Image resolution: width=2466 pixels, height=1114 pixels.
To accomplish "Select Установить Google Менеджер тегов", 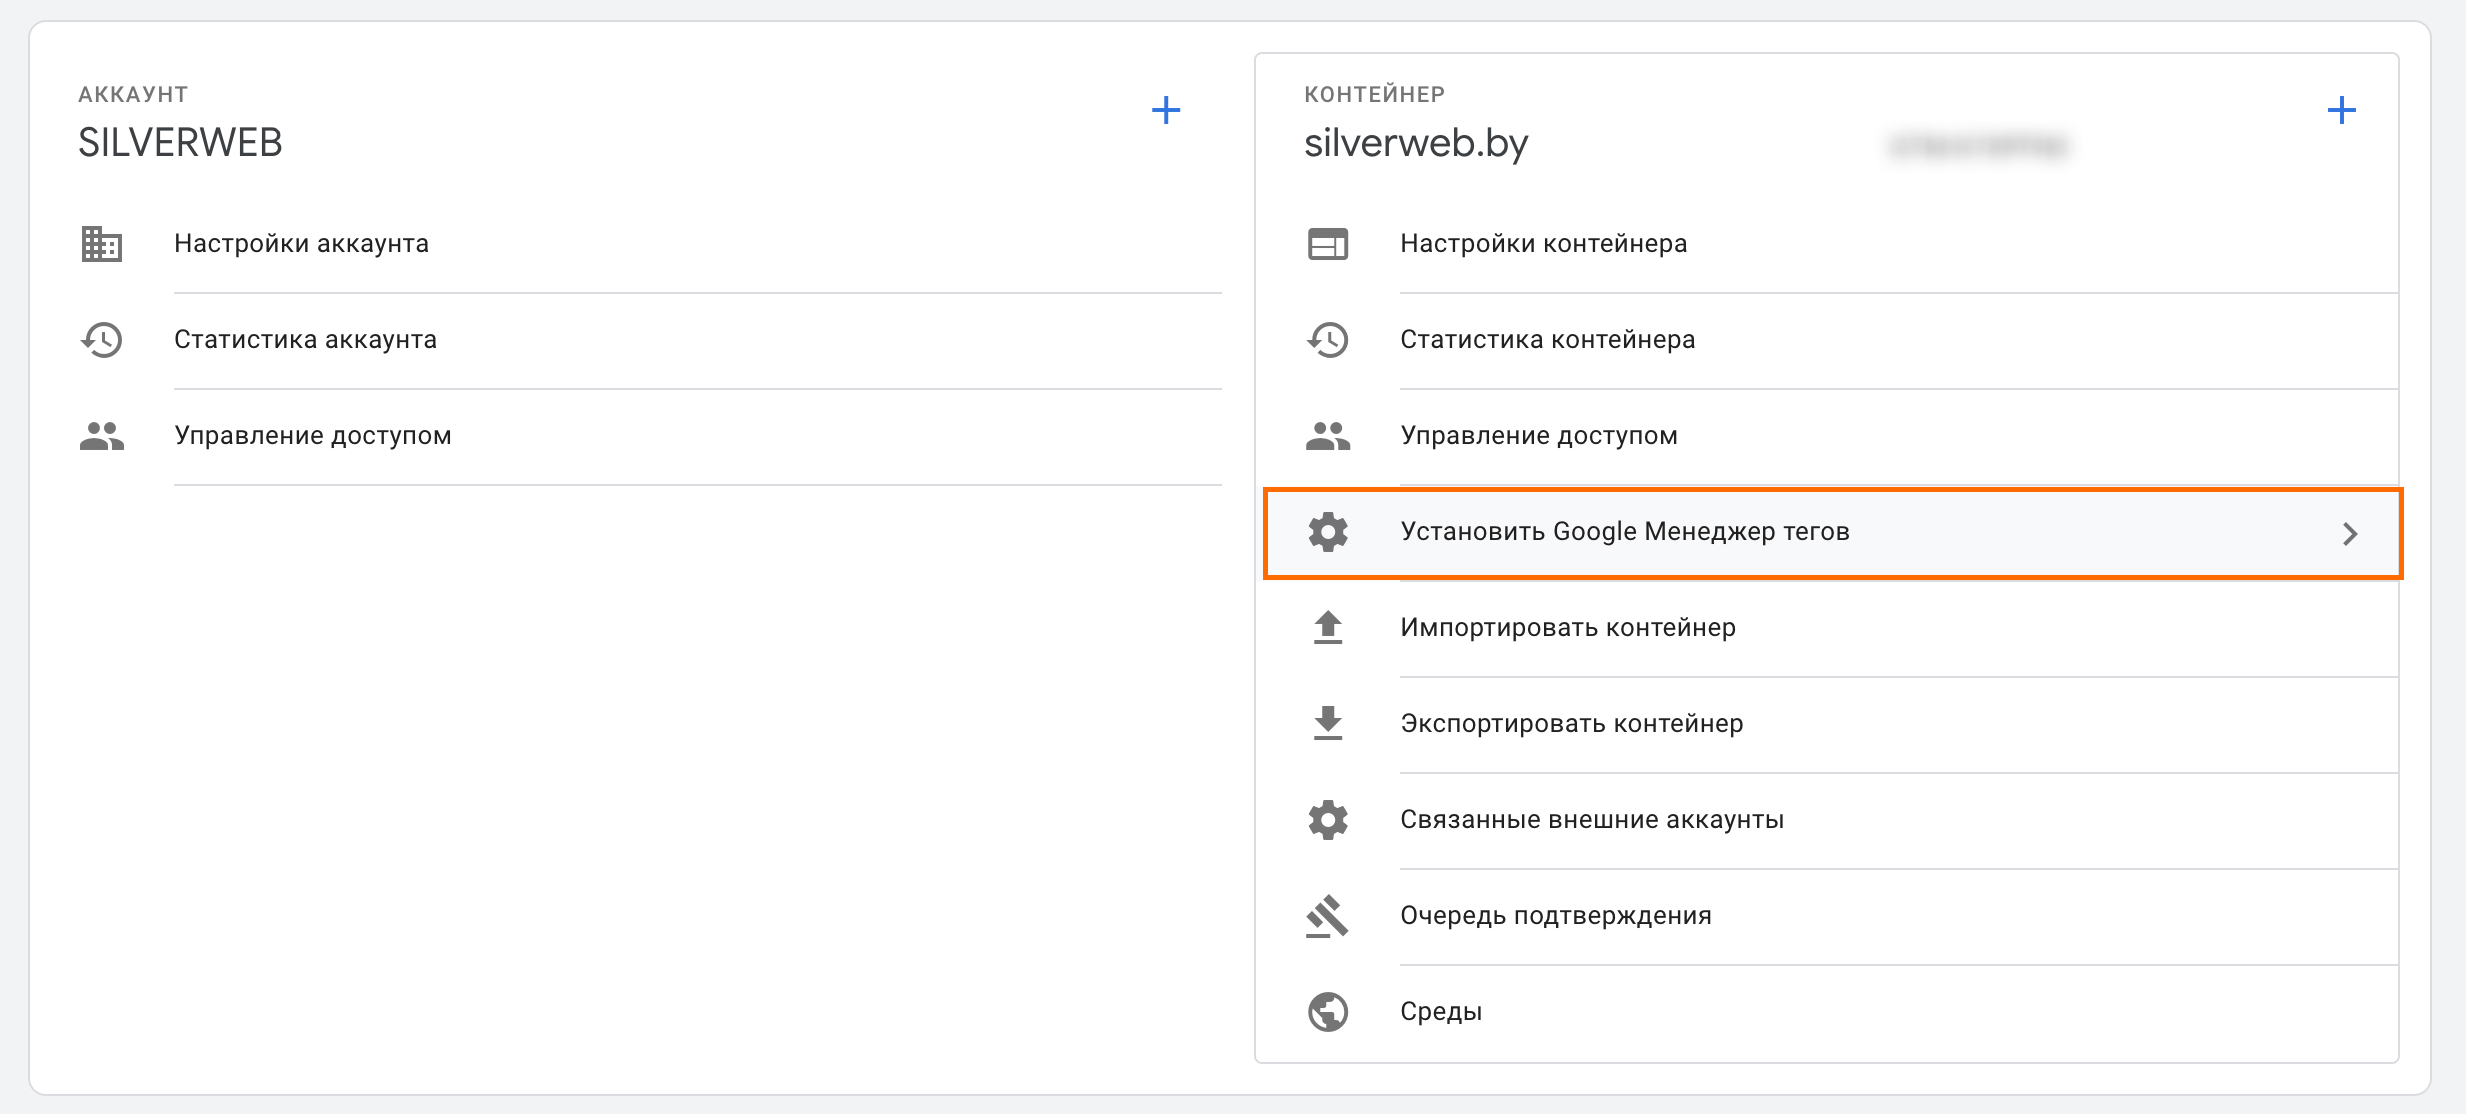I will [1624, 532].
